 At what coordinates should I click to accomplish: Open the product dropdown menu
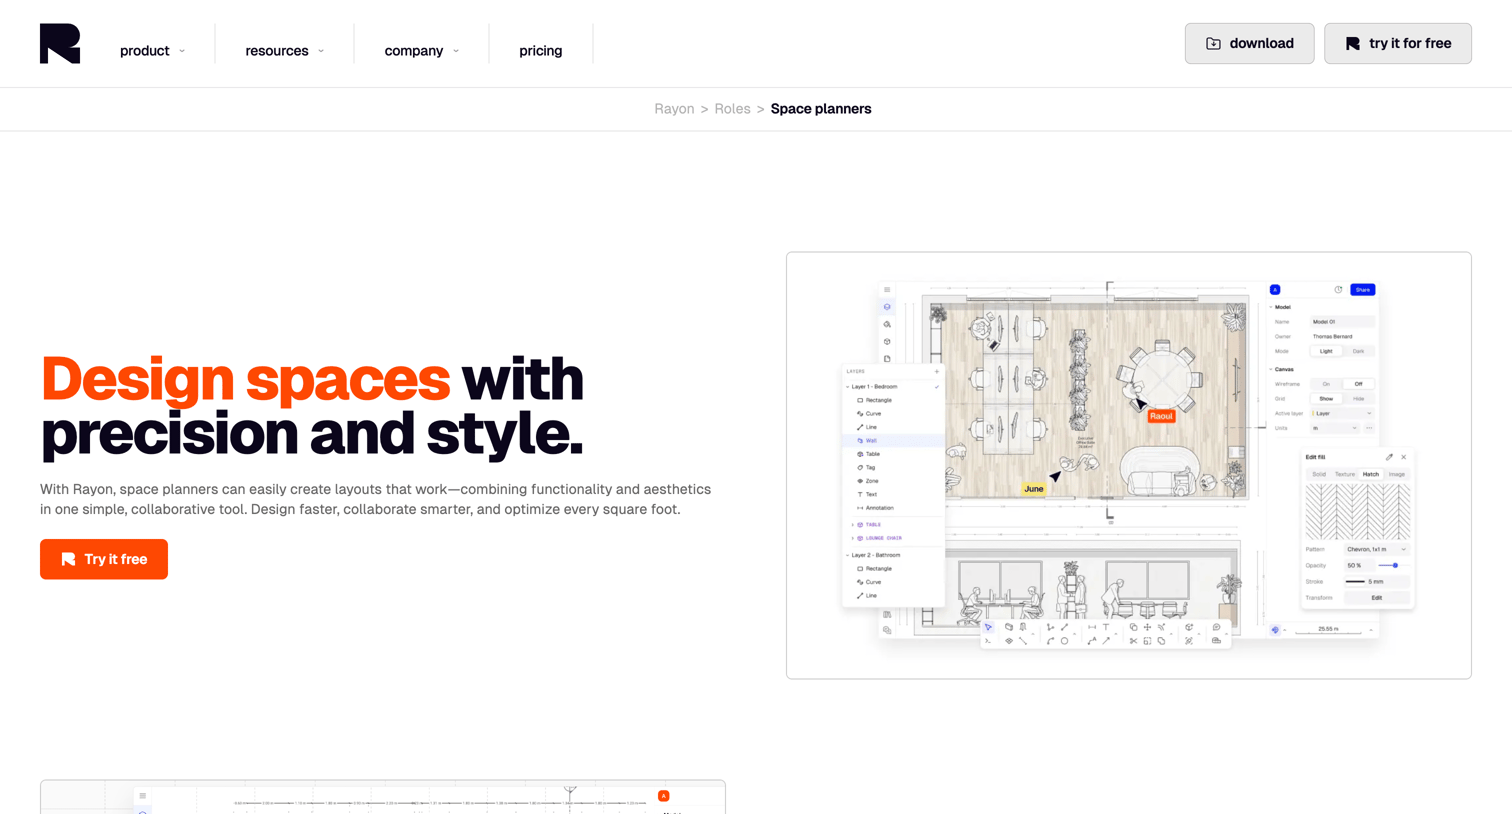tap(152, 51)
